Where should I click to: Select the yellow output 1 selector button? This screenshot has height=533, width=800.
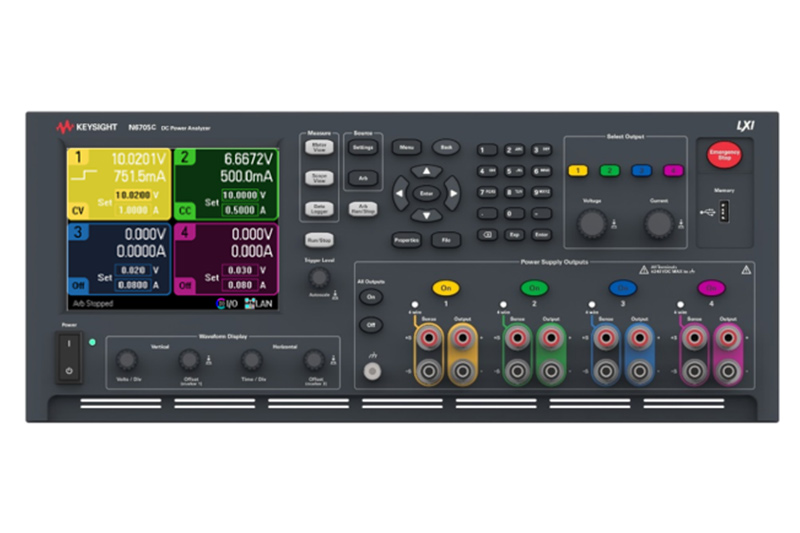pyautogui.click(x=578, y=170)
